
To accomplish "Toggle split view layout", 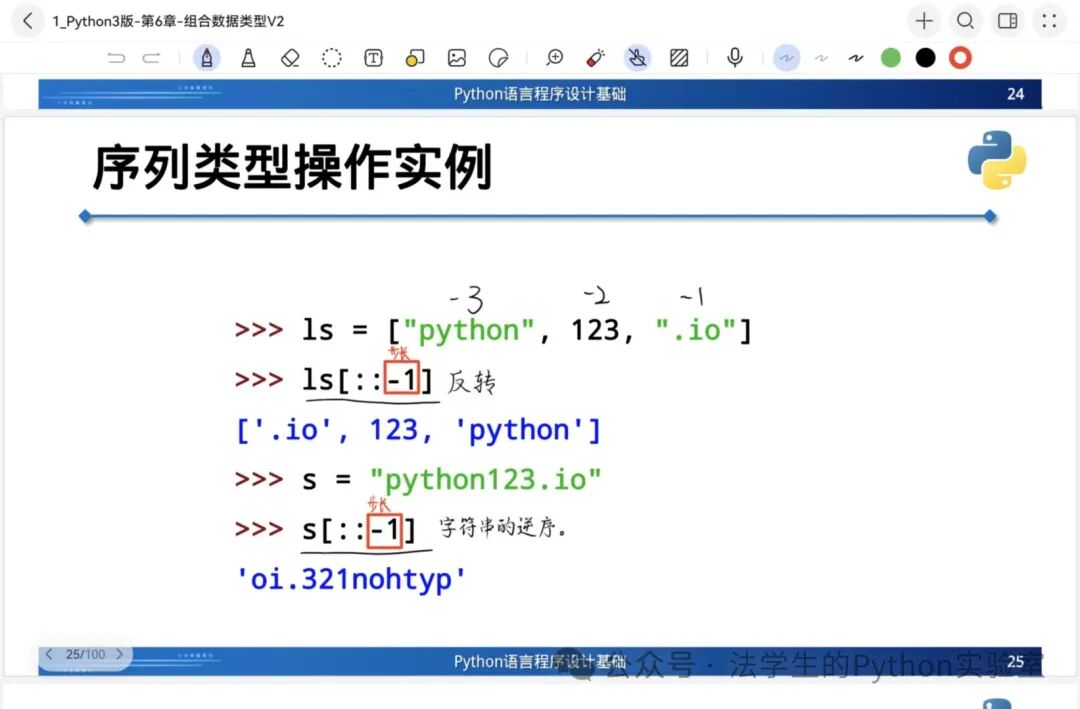I will click(x=1008, y=21).
